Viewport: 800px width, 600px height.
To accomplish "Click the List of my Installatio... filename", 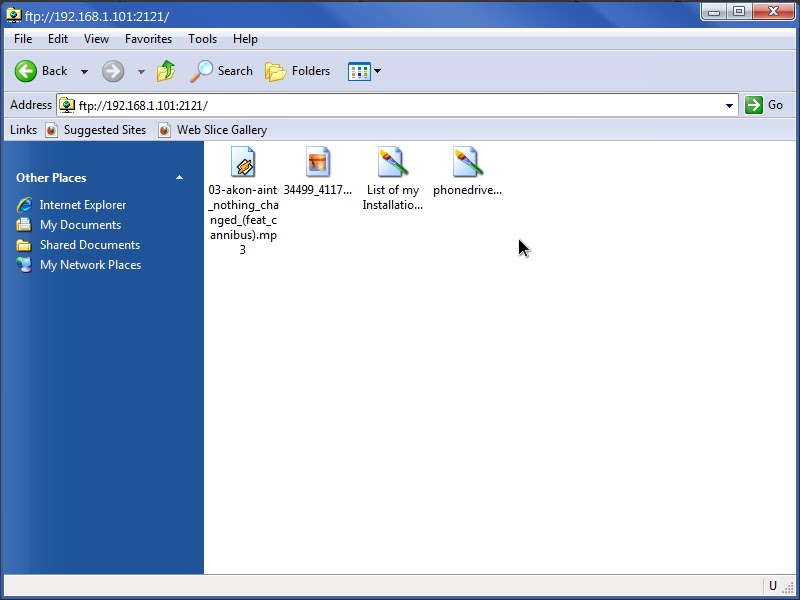I will pos(393,197).
